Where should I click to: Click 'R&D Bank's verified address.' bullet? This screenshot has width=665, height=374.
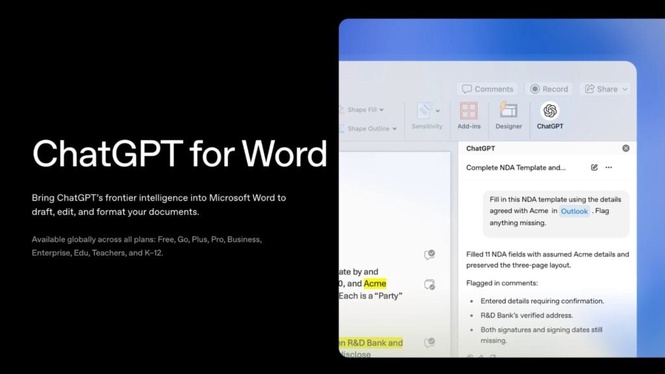(526, 315)
